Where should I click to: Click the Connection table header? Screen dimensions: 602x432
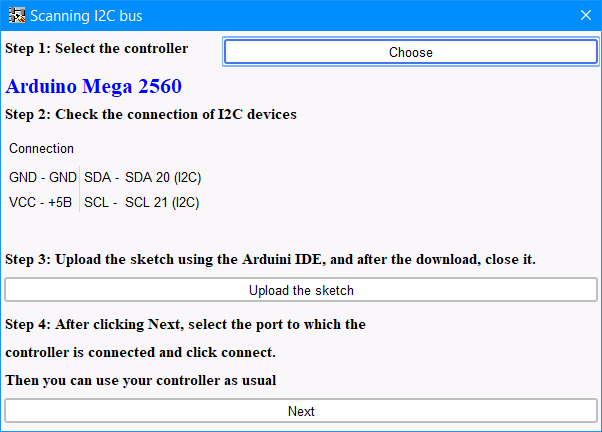(41, 148)
